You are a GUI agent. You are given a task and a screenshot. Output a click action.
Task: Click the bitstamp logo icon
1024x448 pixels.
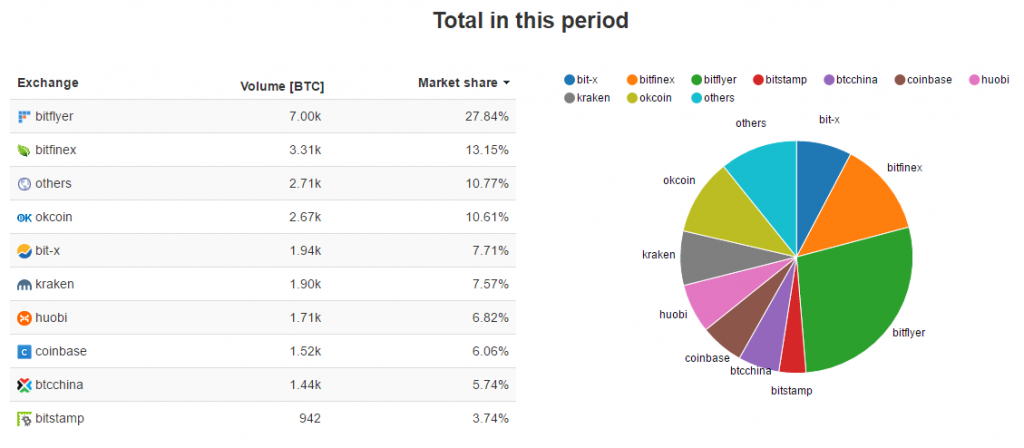pos(25,418)
